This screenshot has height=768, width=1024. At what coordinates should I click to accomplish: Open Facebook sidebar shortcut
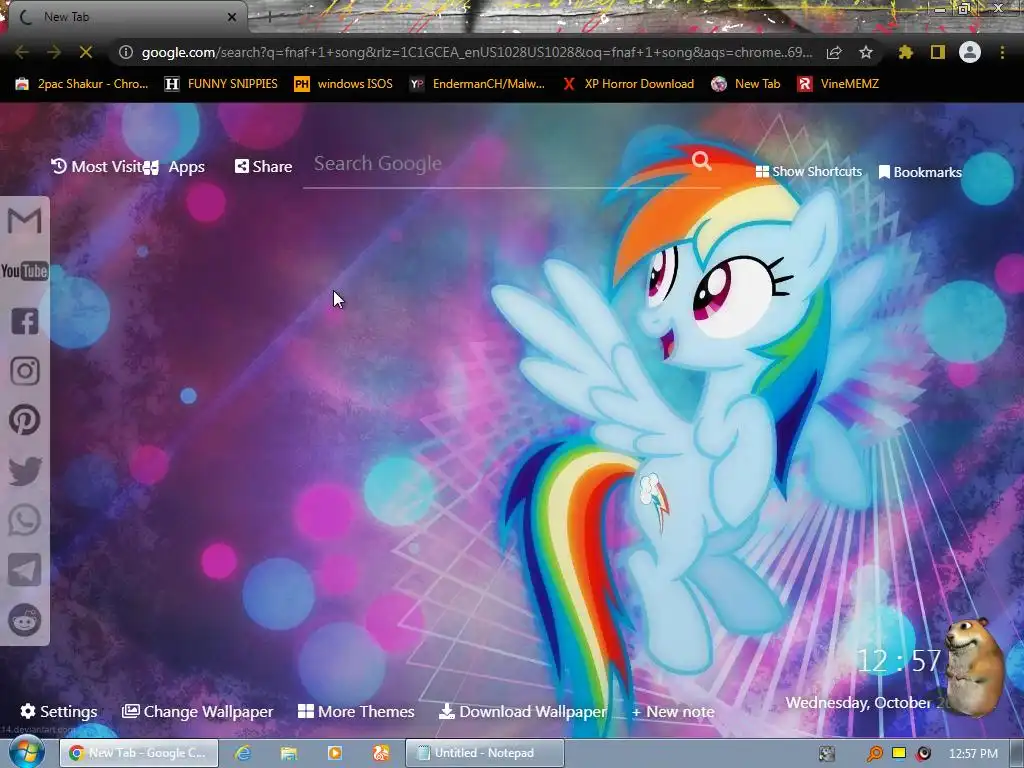(x=25, y=321)
